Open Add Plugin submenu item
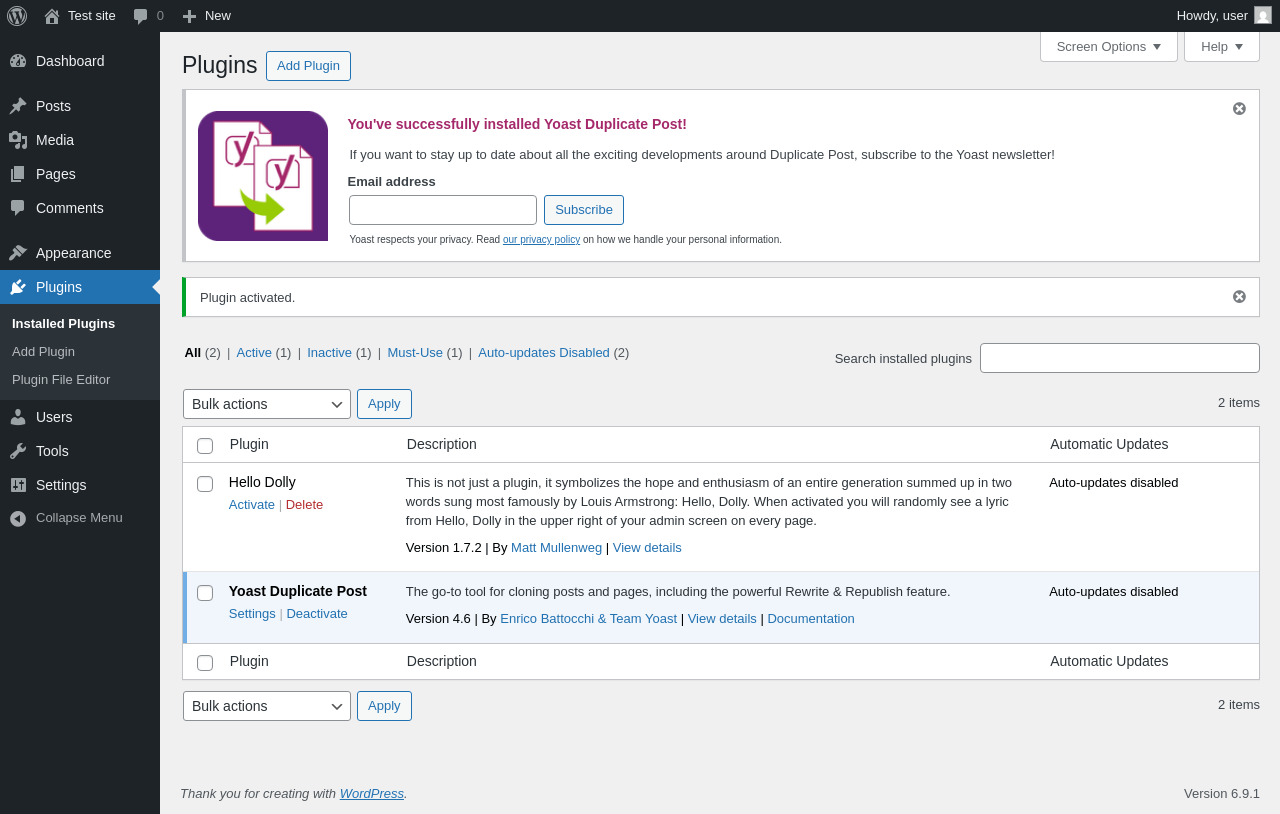 [44, 351]
